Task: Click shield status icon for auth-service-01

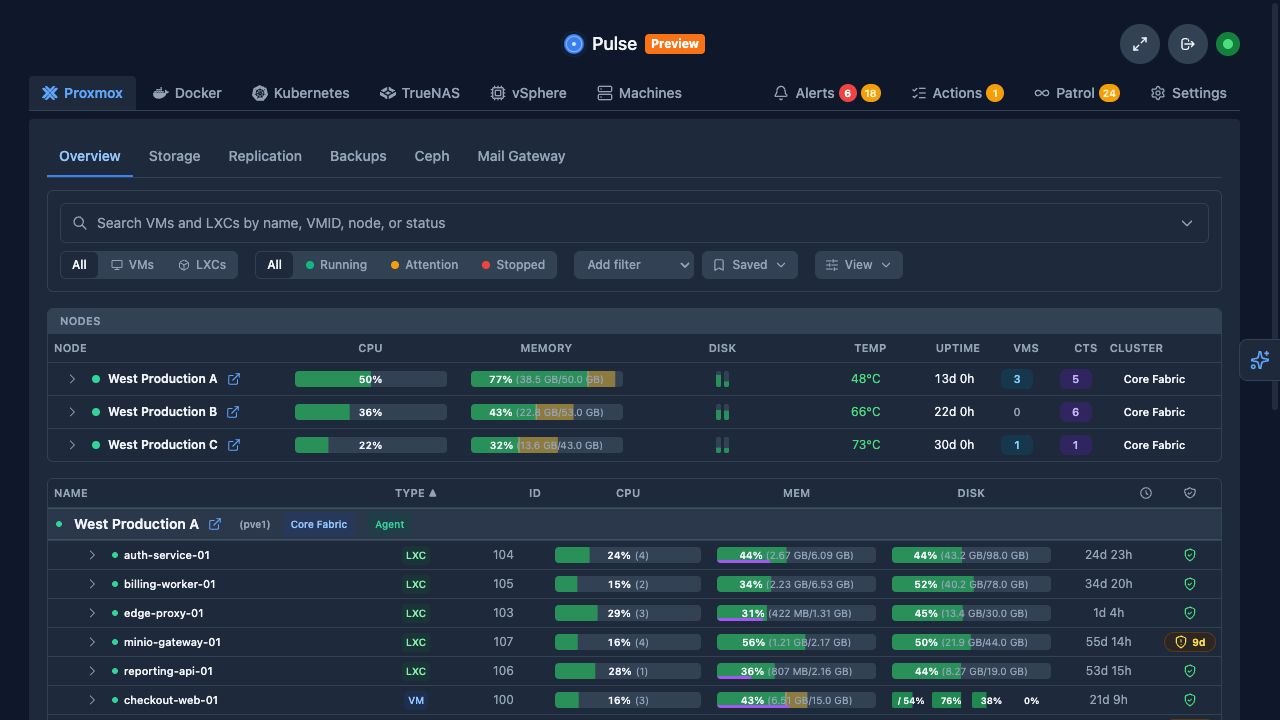Action: pos(1190,555)
